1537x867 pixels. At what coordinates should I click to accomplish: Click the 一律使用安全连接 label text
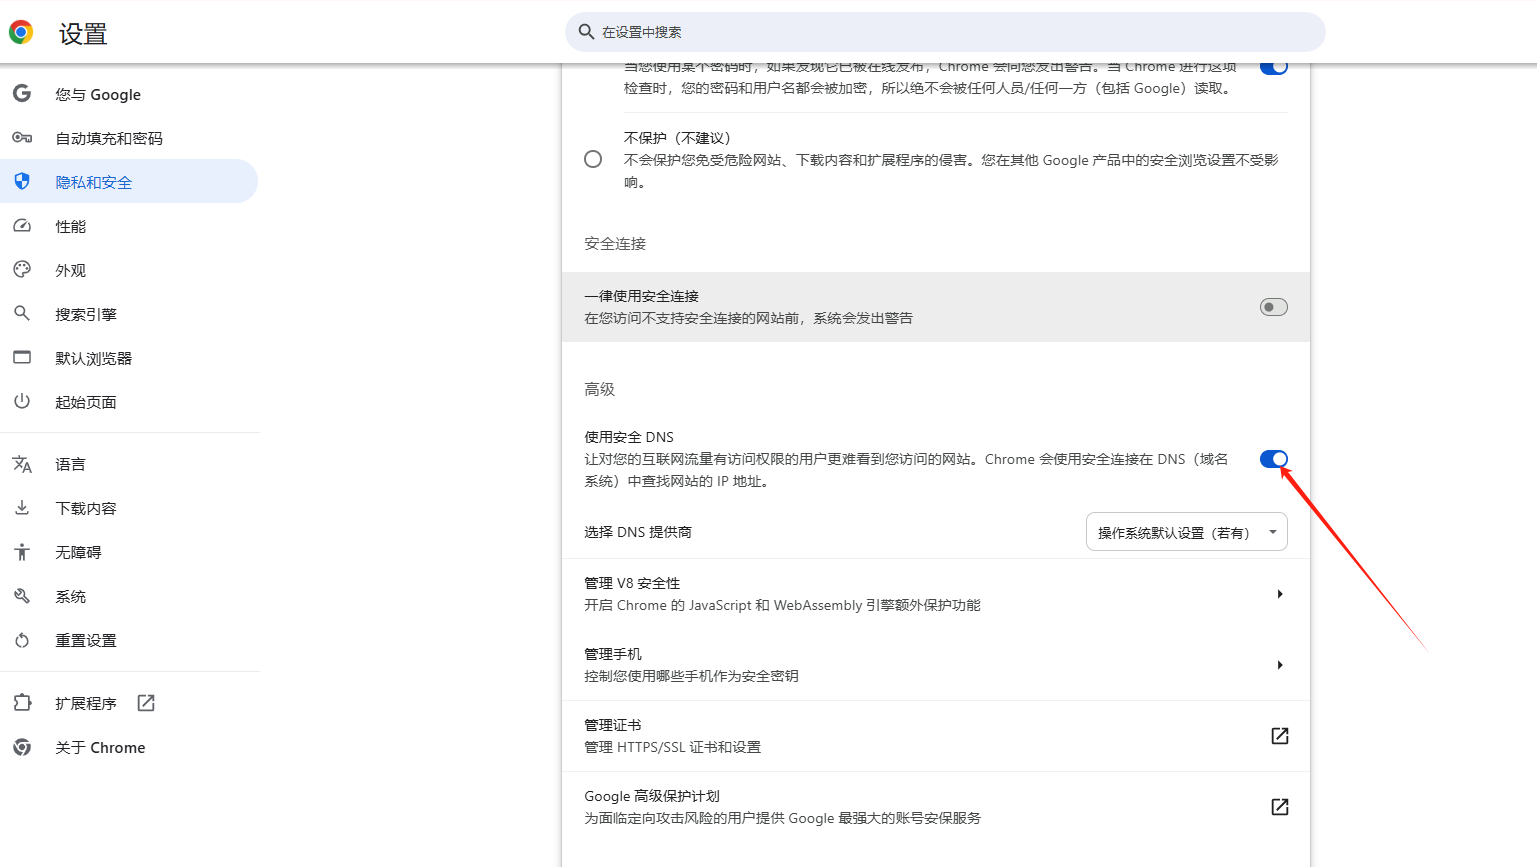(641, 296)
